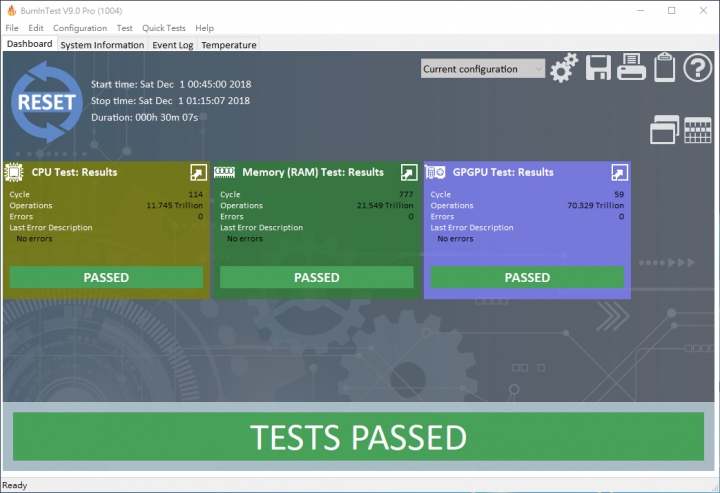Click the GPGPU Test: Results title

pyautogui.click(x=503, y=172)
